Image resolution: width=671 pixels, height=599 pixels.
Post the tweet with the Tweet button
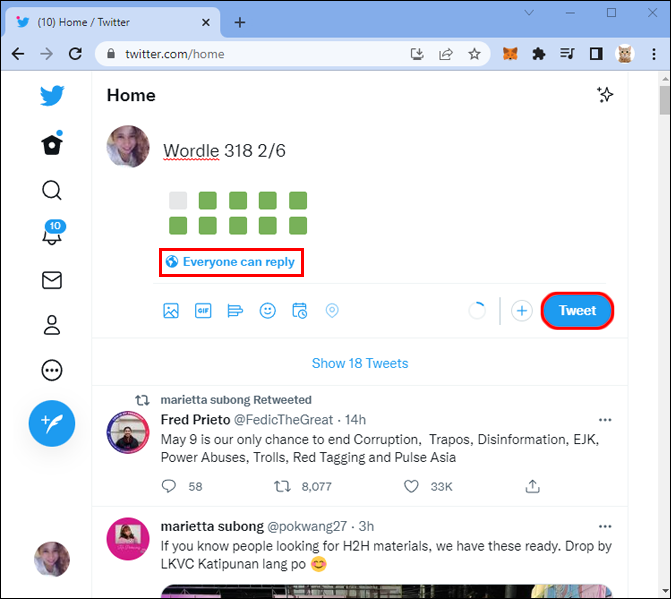pyautogui.click(x=577, y=311)
